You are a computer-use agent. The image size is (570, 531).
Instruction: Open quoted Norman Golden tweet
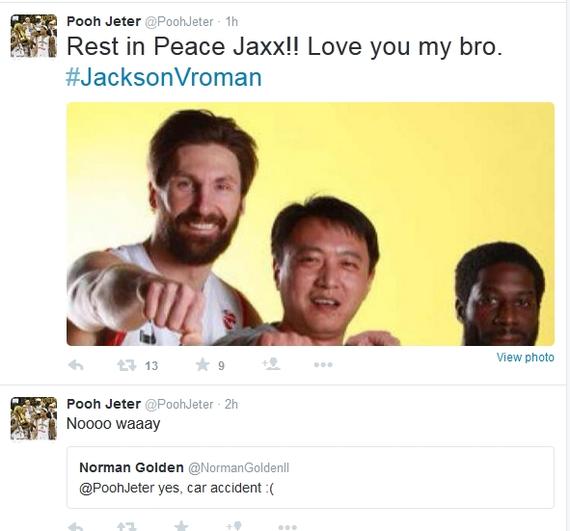pos(310,477)
